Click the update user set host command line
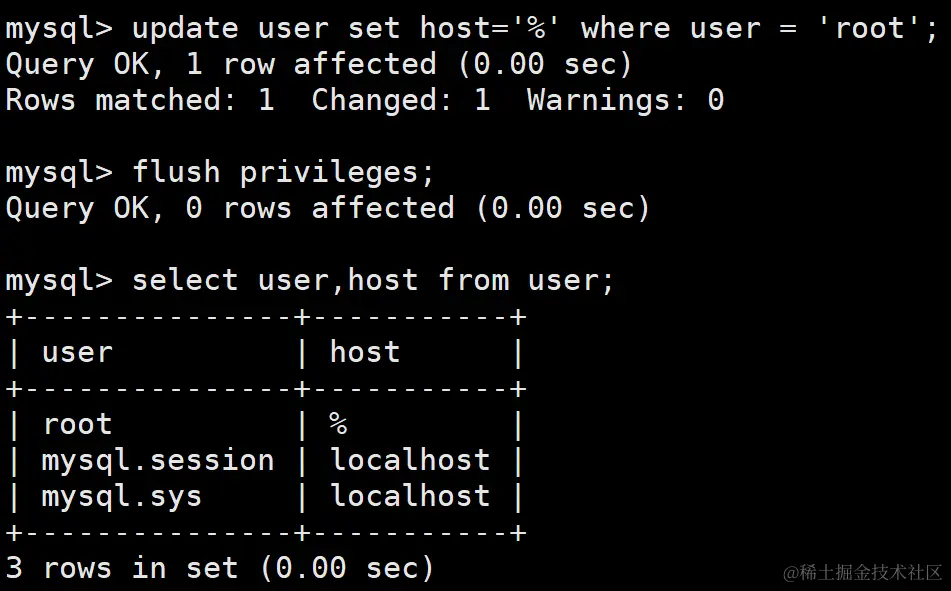The image size is (951, 591). coord(472,29)
